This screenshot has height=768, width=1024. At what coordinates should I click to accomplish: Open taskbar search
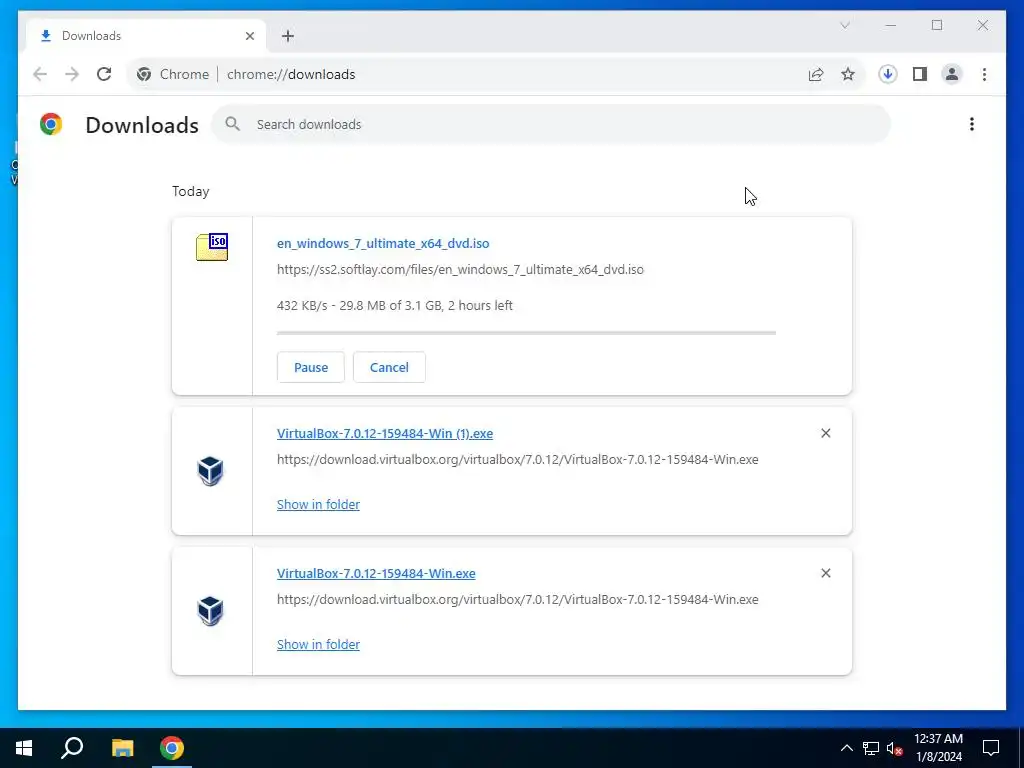pos(72,748)
